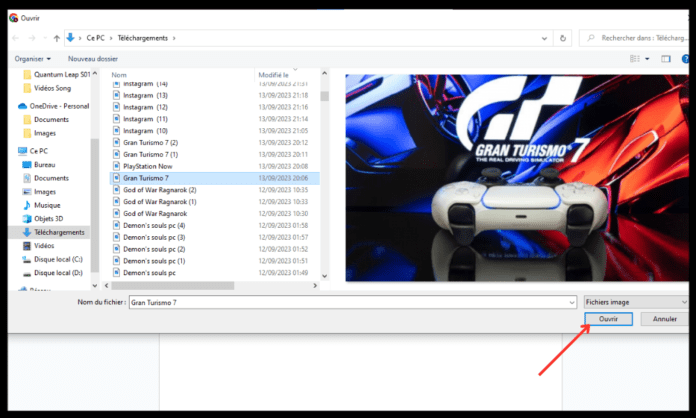The width and height of the screenshot is (696, 418).
Task: Sort by the Modifié le column header
Action: coord(273,75)
